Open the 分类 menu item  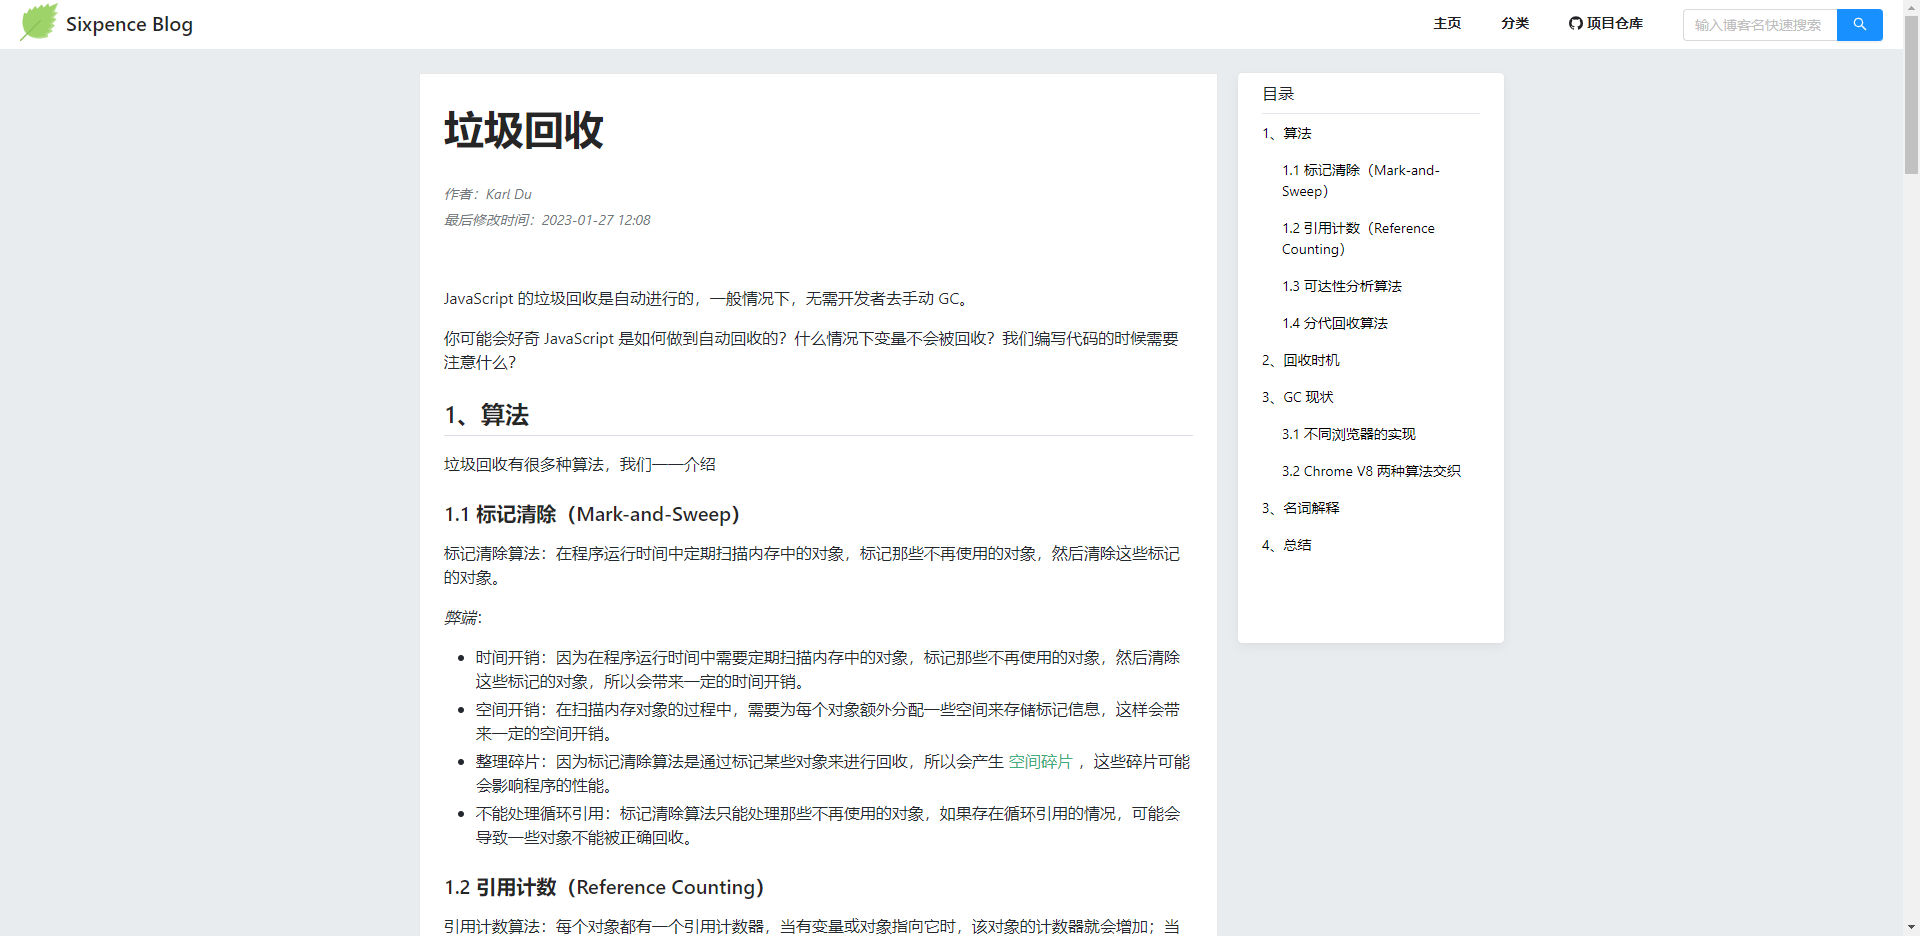tap(1515, 23)
